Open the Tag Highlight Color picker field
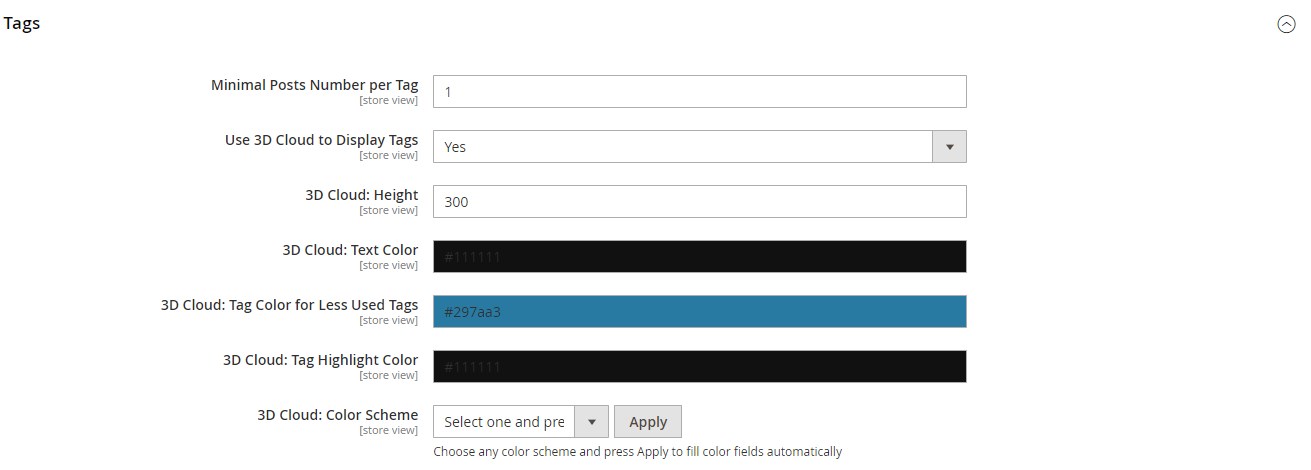This screenshot has width=1311, height=470. point(699,366)
